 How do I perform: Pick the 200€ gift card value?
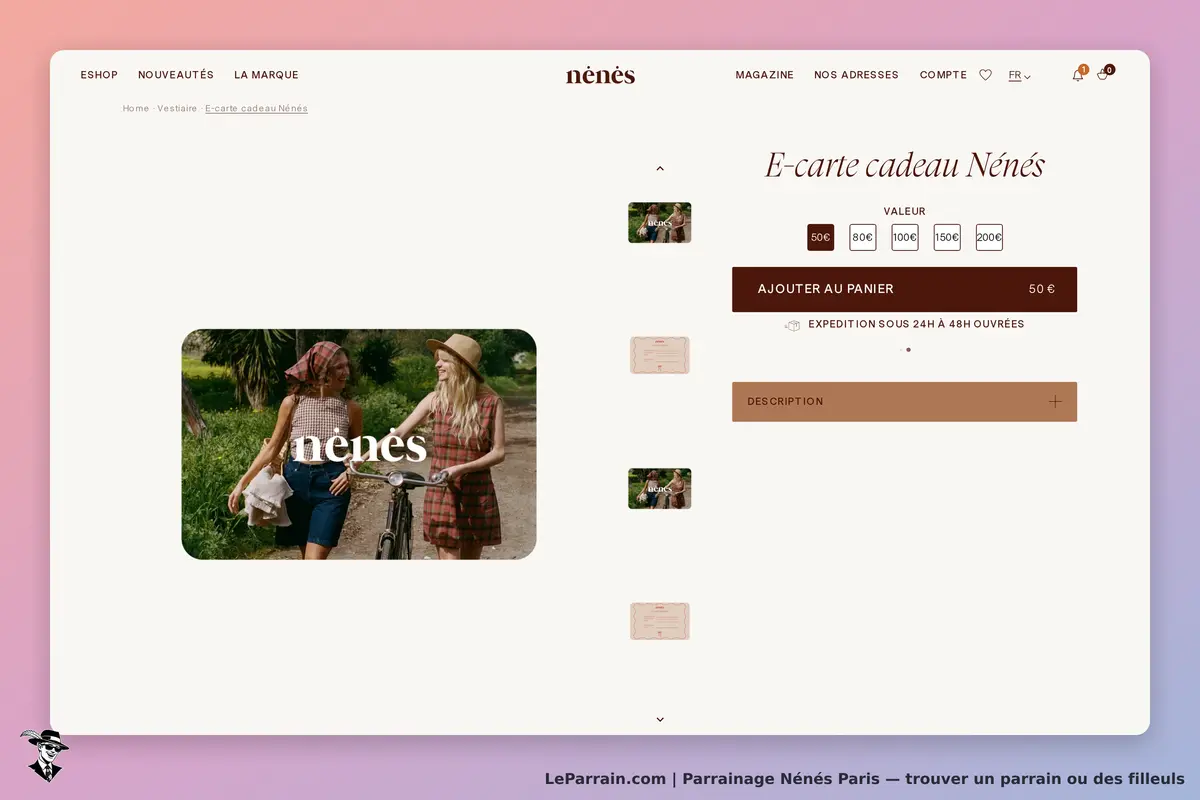(989, 238)
